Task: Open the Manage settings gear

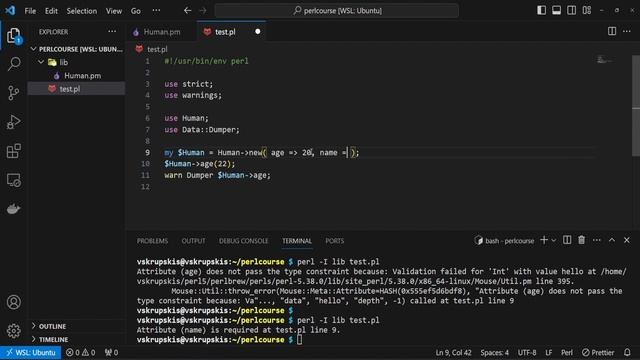Action: click(14, 331)
